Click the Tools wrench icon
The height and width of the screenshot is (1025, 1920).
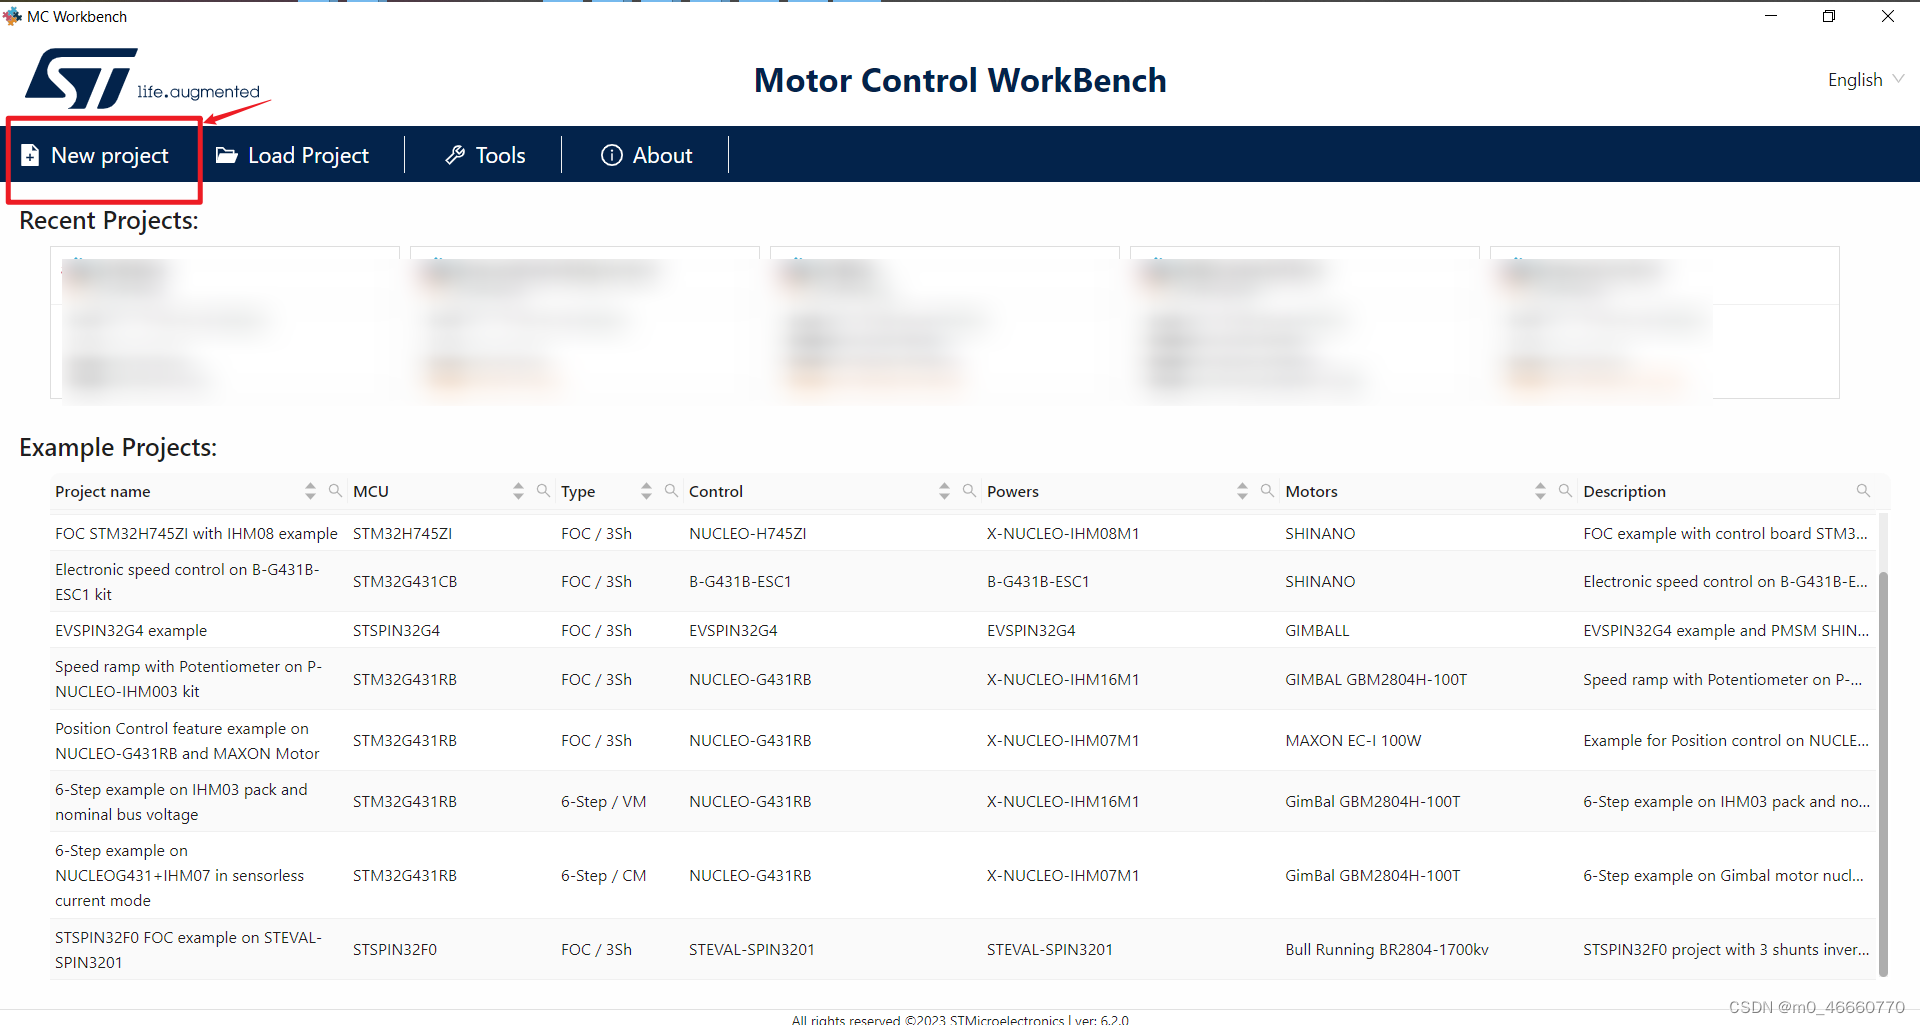(455, 155)
